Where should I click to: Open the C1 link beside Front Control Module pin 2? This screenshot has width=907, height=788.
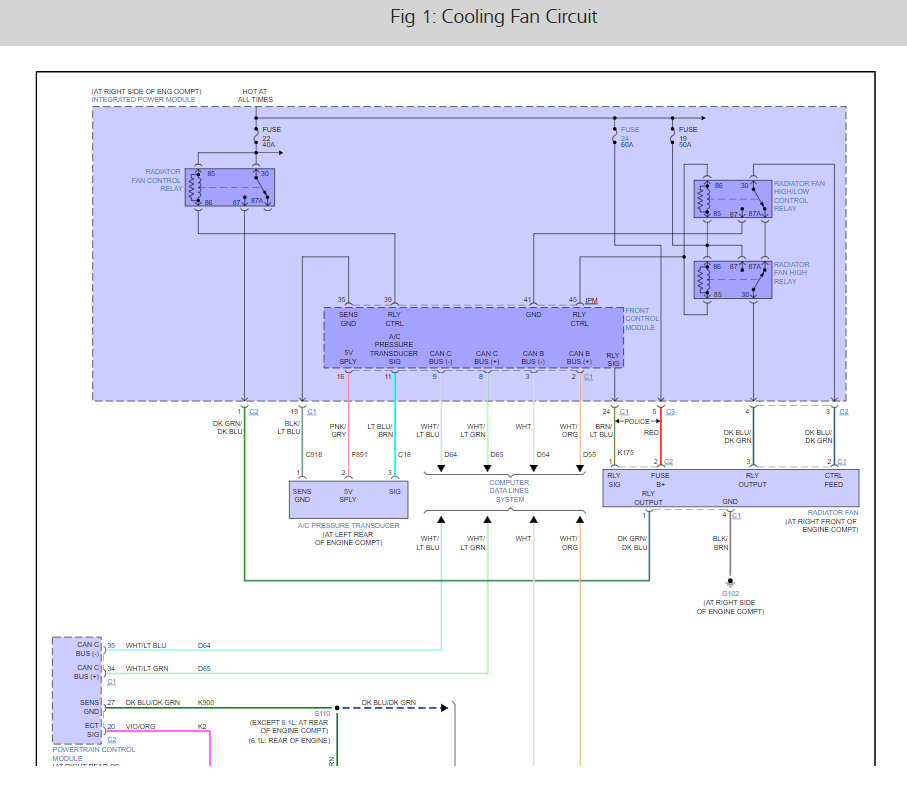(588, 377)
